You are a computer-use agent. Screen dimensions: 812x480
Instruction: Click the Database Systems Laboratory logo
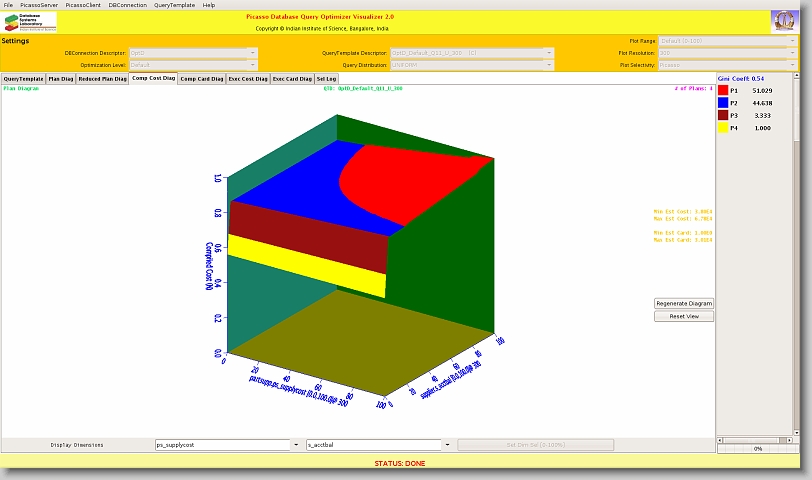tap(30, 21)
